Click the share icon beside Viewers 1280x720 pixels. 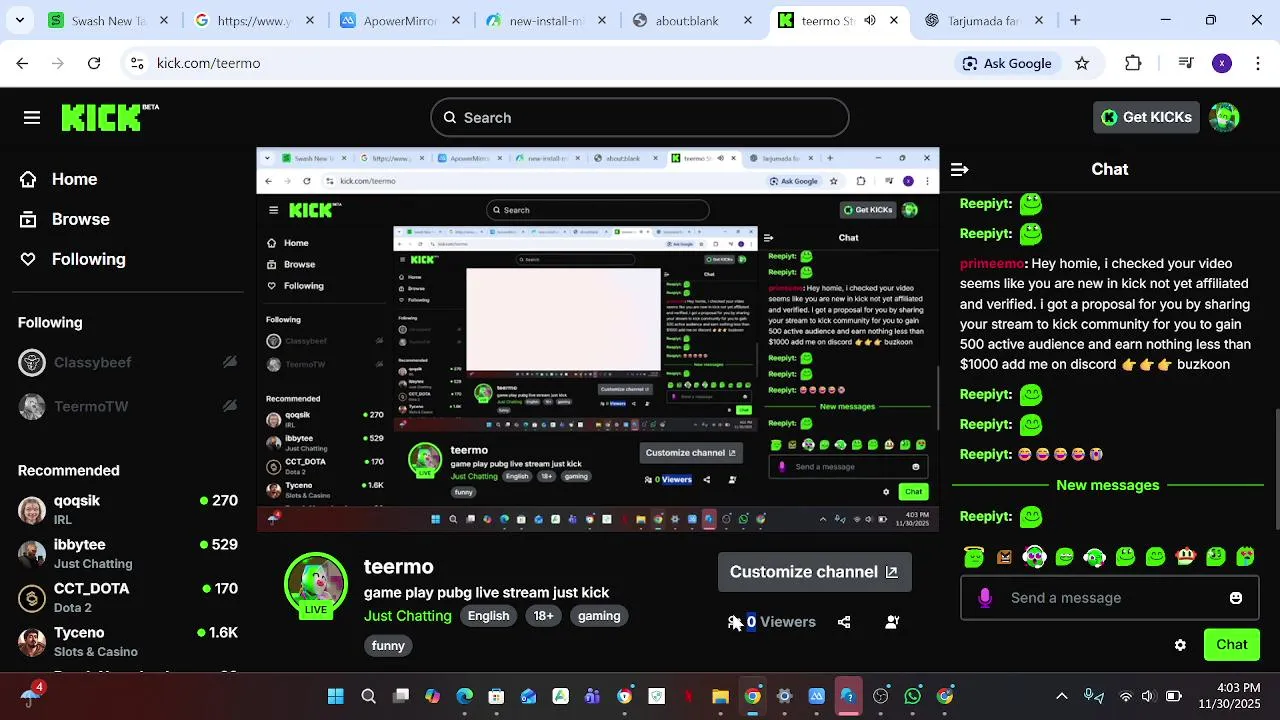844,622
